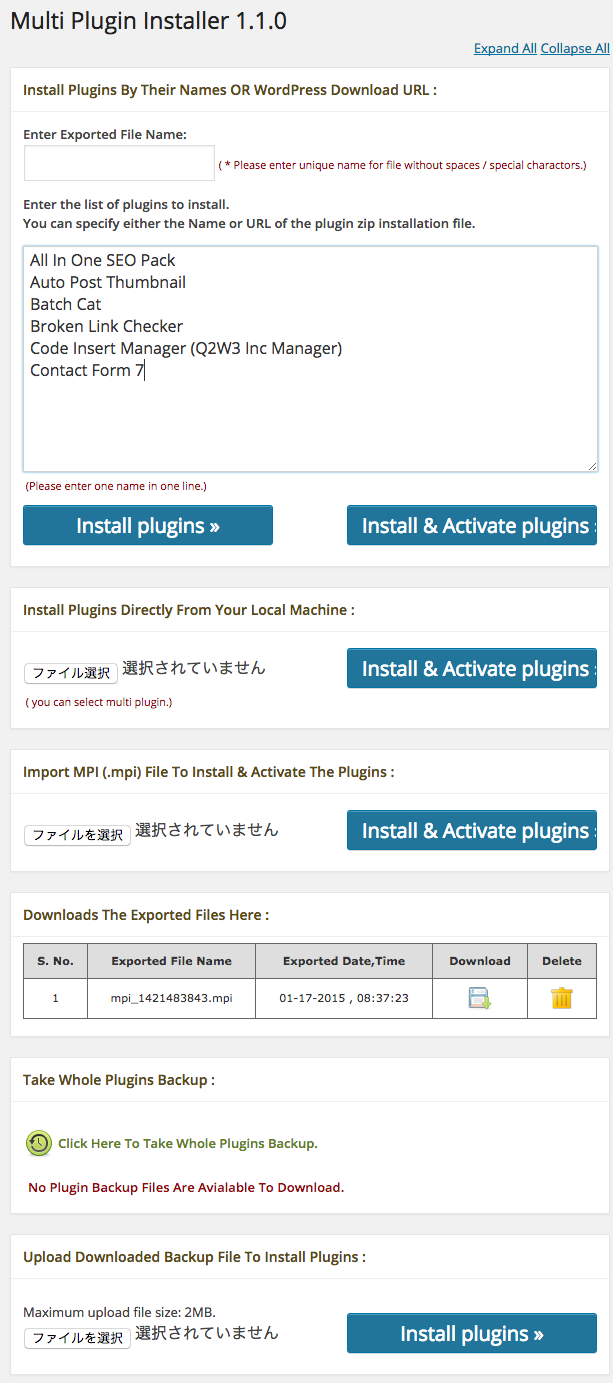Choose file in Local Machine section
The image size is (613, 1383).
click(71, 673)
